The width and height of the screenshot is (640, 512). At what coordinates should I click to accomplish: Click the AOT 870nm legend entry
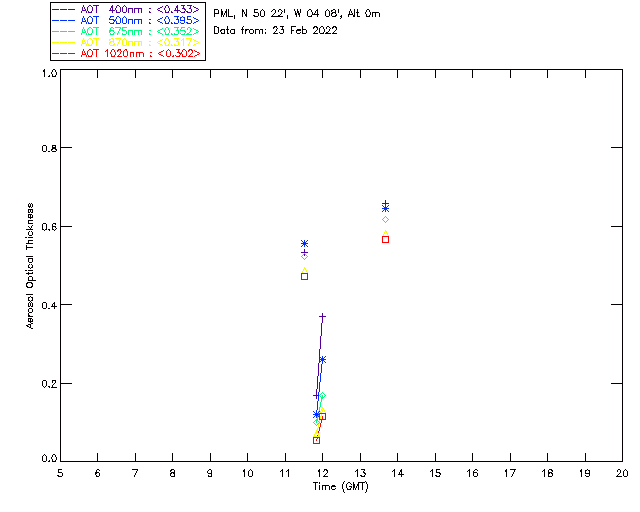[126, 42]
